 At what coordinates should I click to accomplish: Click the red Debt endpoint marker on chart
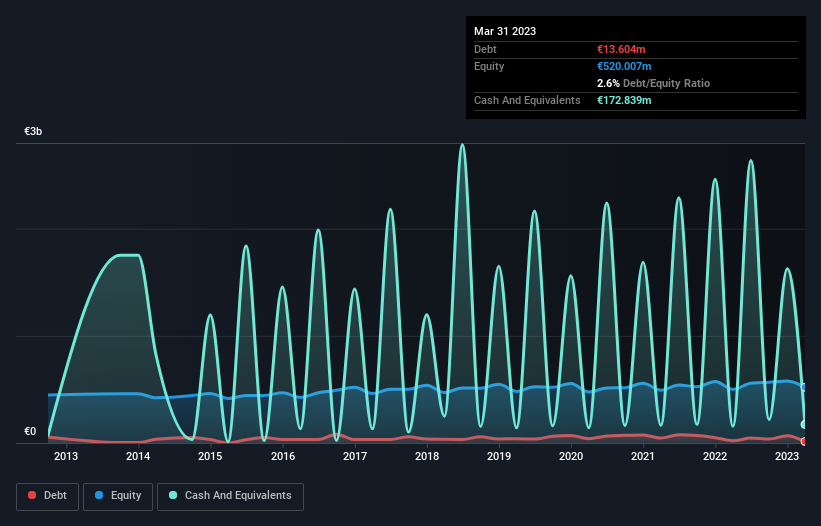tap(804, 441)
